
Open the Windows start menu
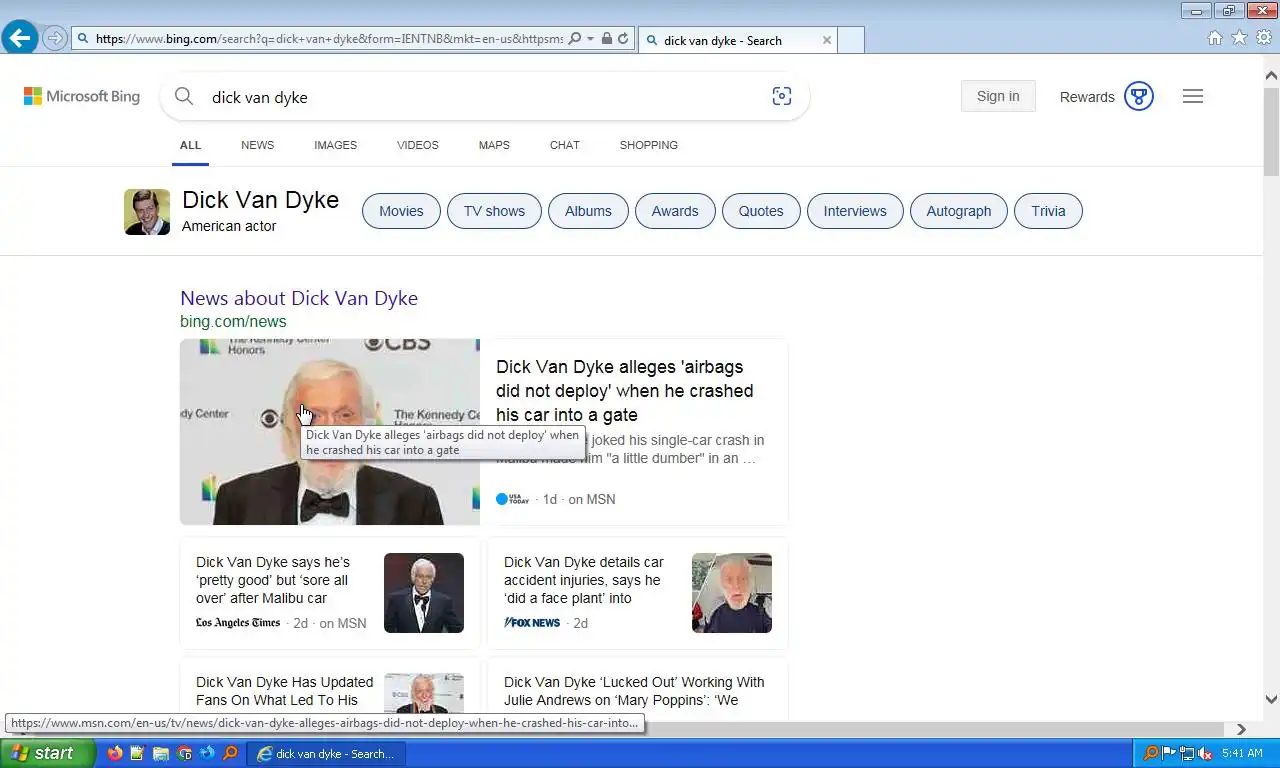pyautogui.click(x=48, y=753)
